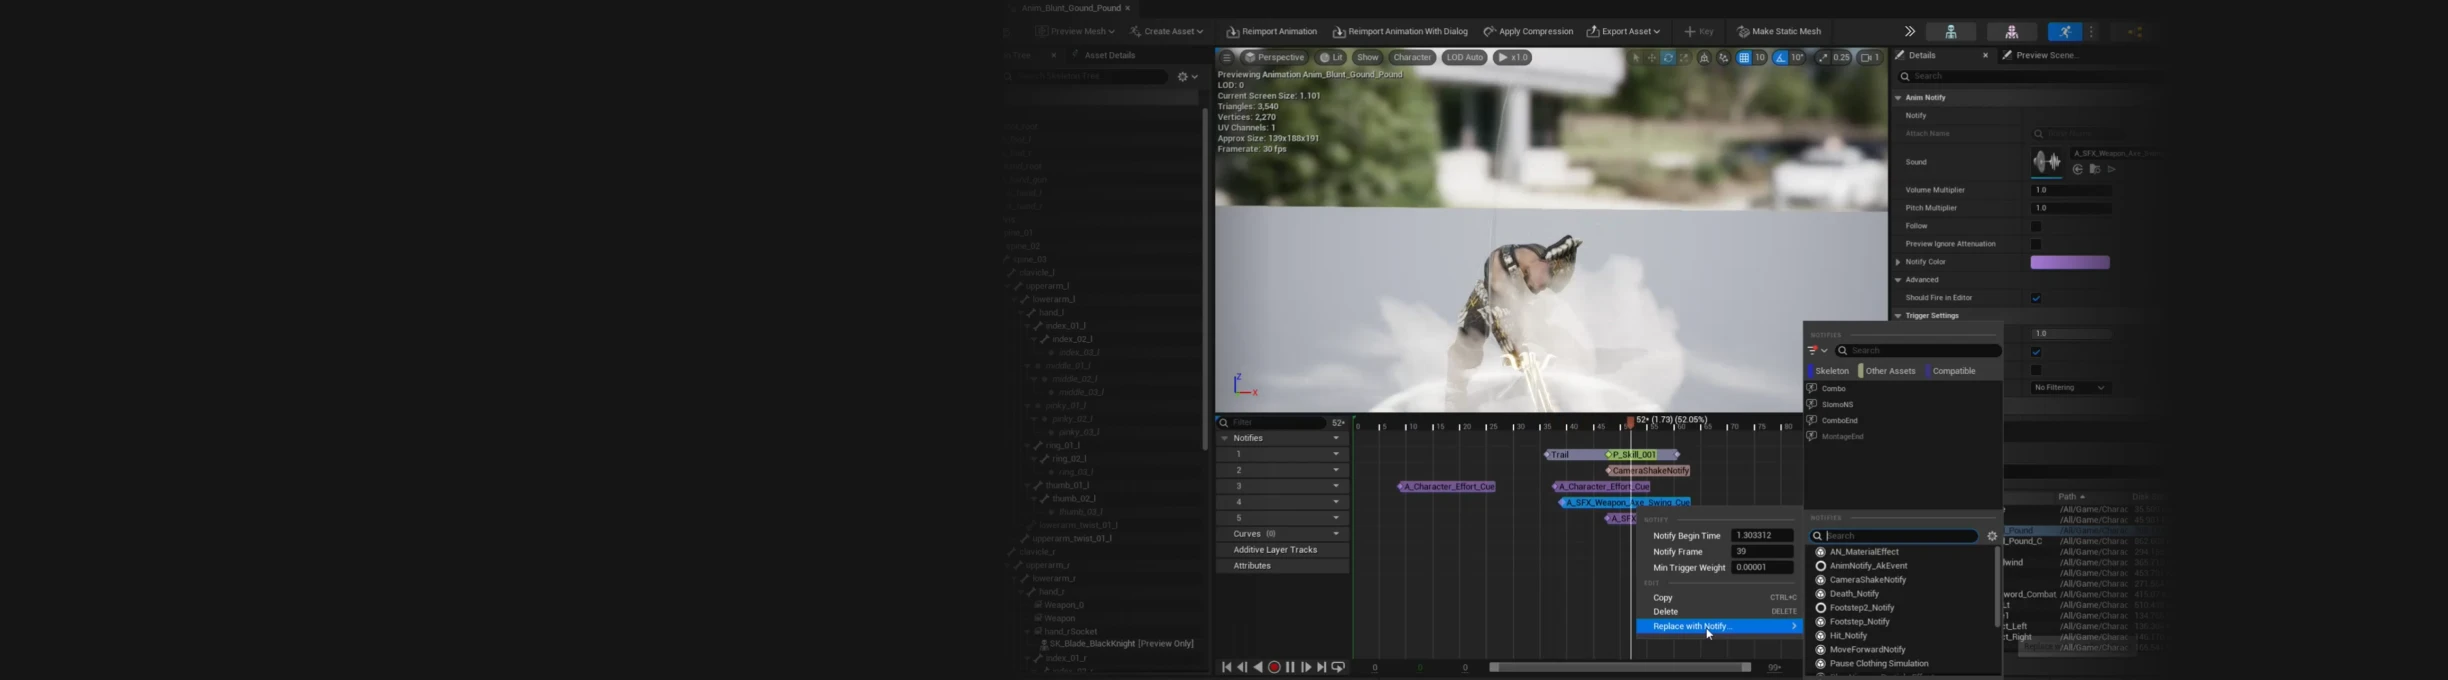Open notify track 1 dropdown arrow
This screenshot has height=680, width=2448.
(1336, 454)
